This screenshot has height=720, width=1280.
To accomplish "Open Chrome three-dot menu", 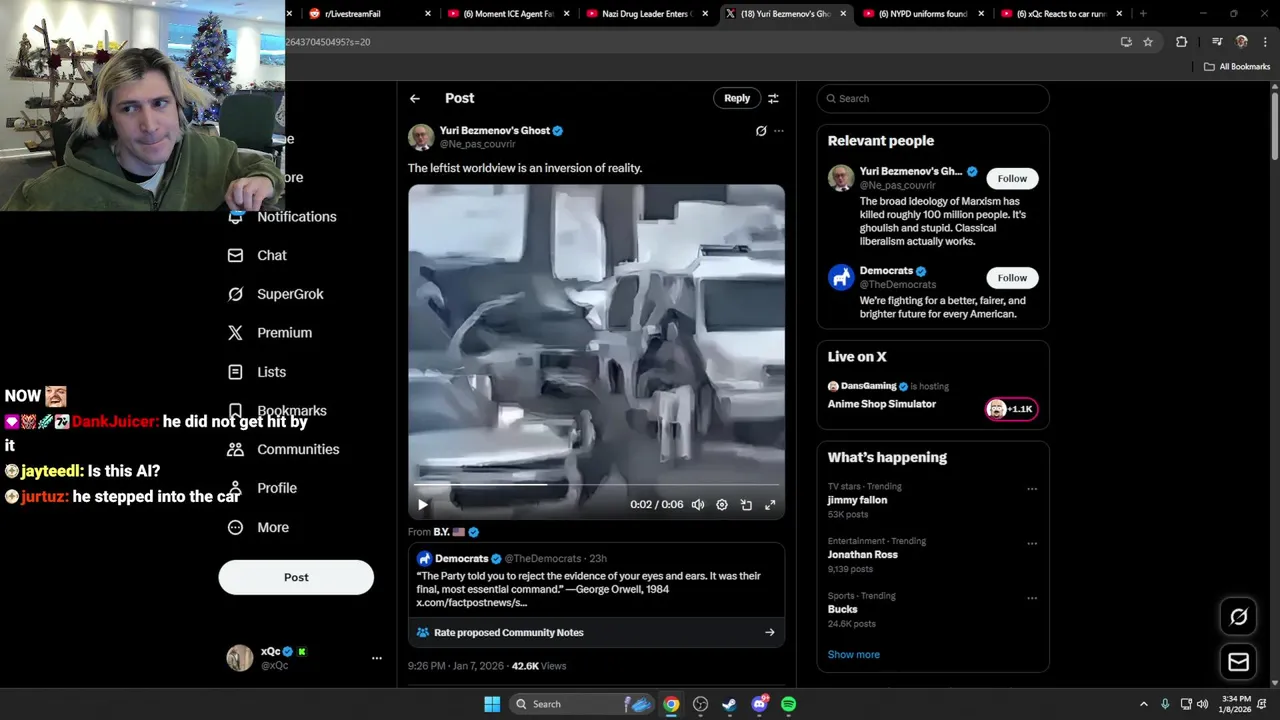I will pyautogui.click(x=1263, y=42).
